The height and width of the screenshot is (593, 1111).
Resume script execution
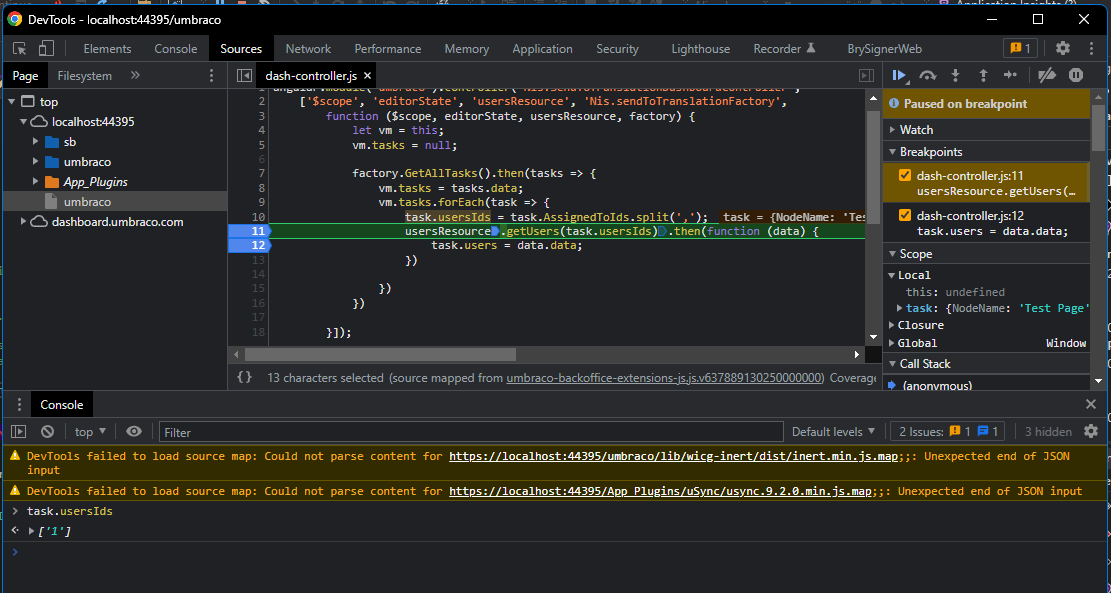coord(901,75)
